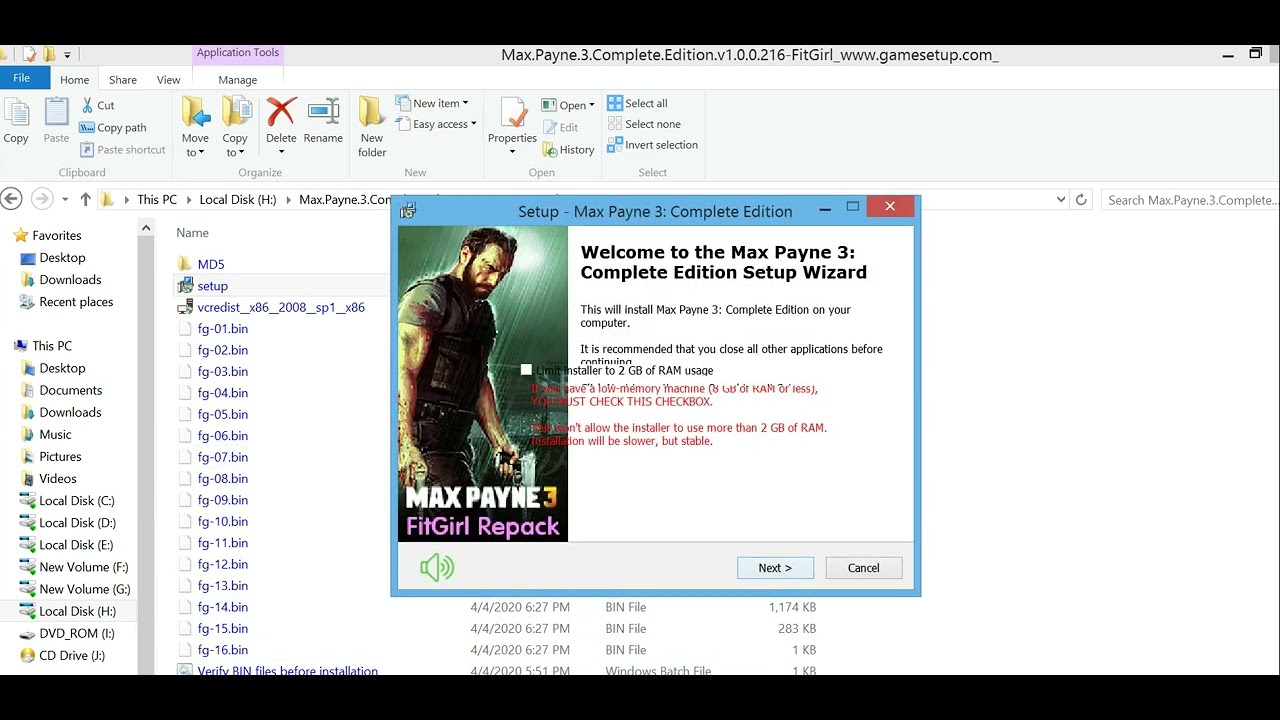
Task: Open the recent locations dropdown arrow
Action: click(x=65, y=200)
